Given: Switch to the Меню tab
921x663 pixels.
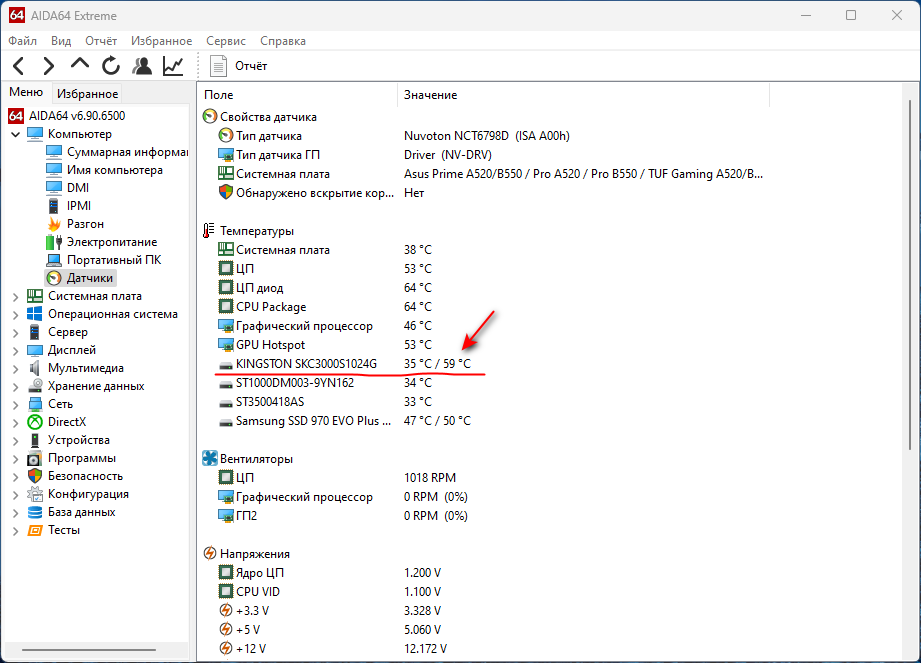Looking at the screenshot, I should click(x=26, y=92).
